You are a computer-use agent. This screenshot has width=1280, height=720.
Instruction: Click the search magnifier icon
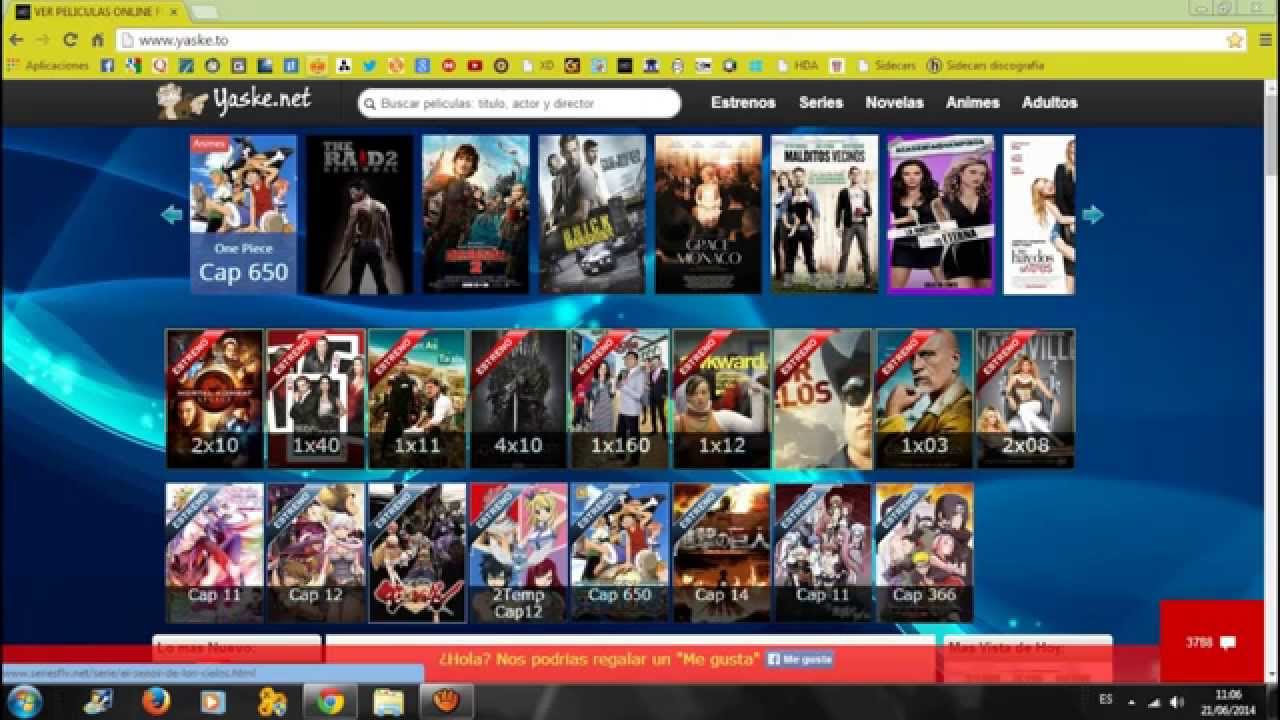pyautogui.click(x=370, y=103)
